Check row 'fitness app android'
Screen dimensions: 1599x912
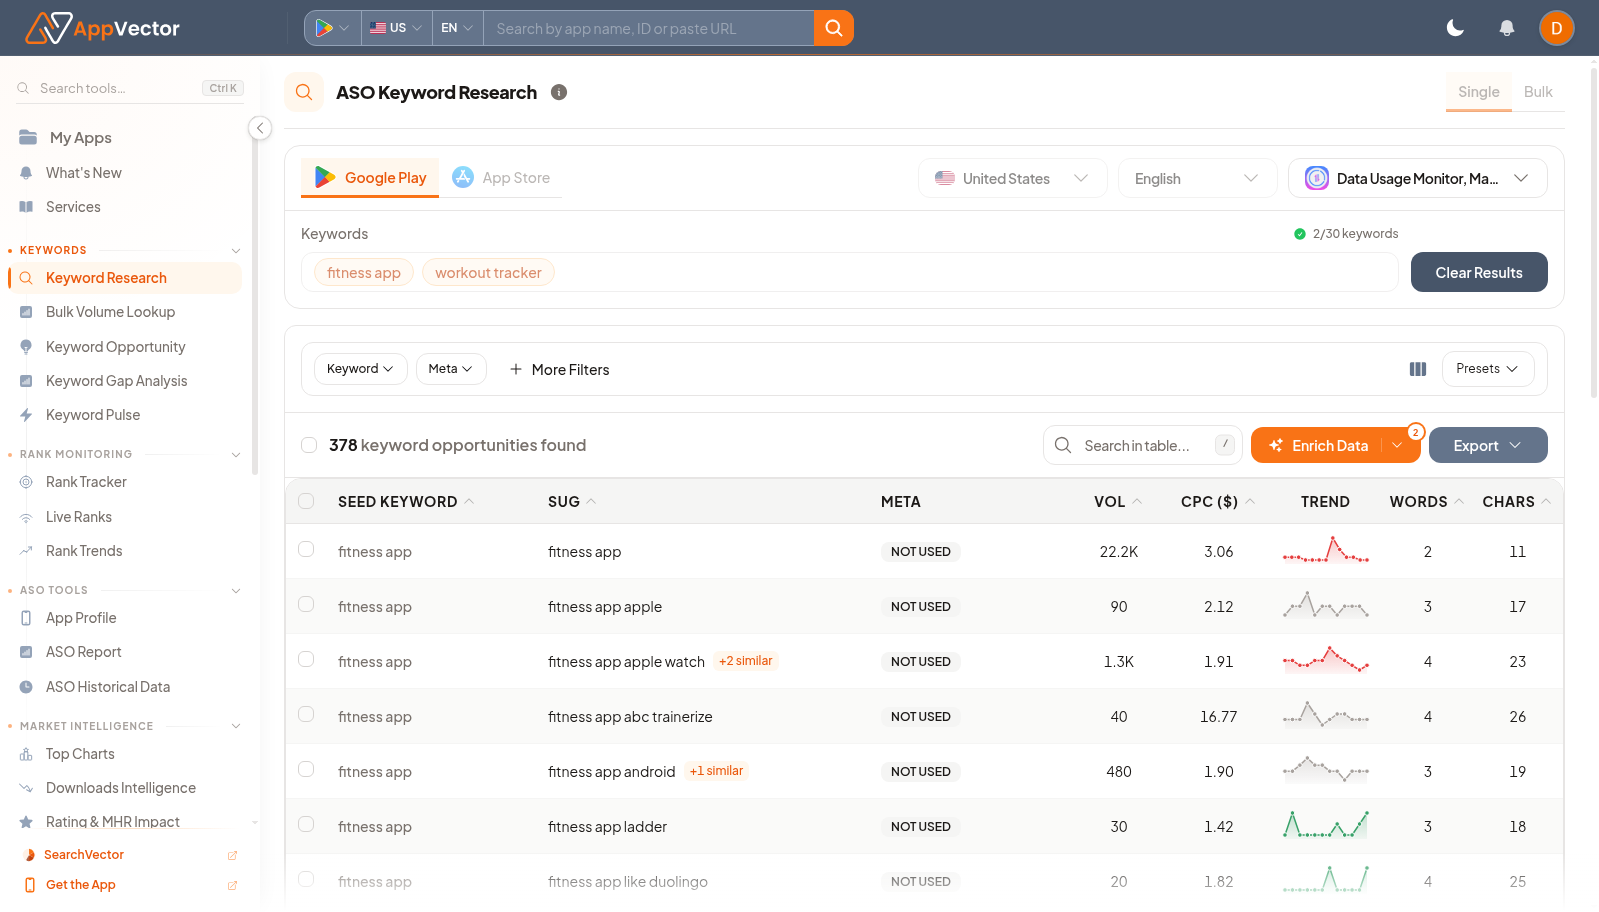[x=306, y=769]
